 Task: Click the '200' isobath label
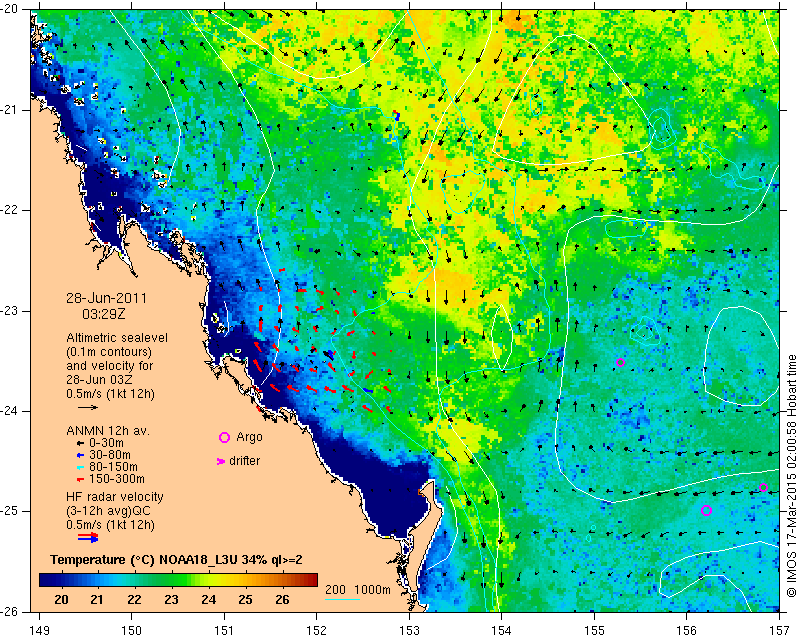[335, 590]
